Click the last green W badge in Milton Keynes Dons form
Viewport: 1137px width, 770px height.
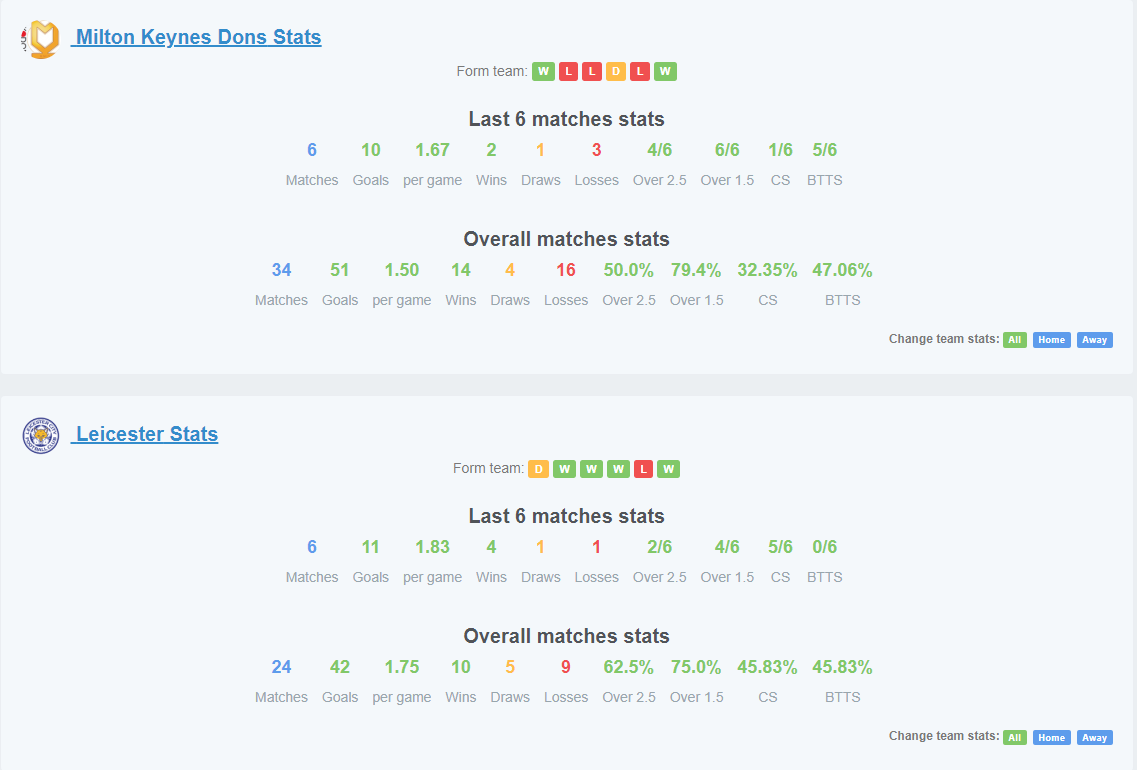pos(665,71)
